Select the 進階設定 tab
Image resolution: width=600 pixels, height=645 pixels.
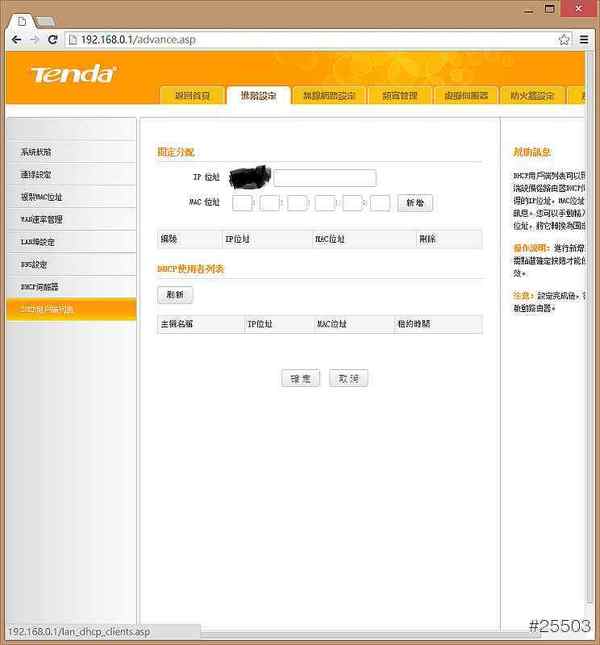[259, 96]
